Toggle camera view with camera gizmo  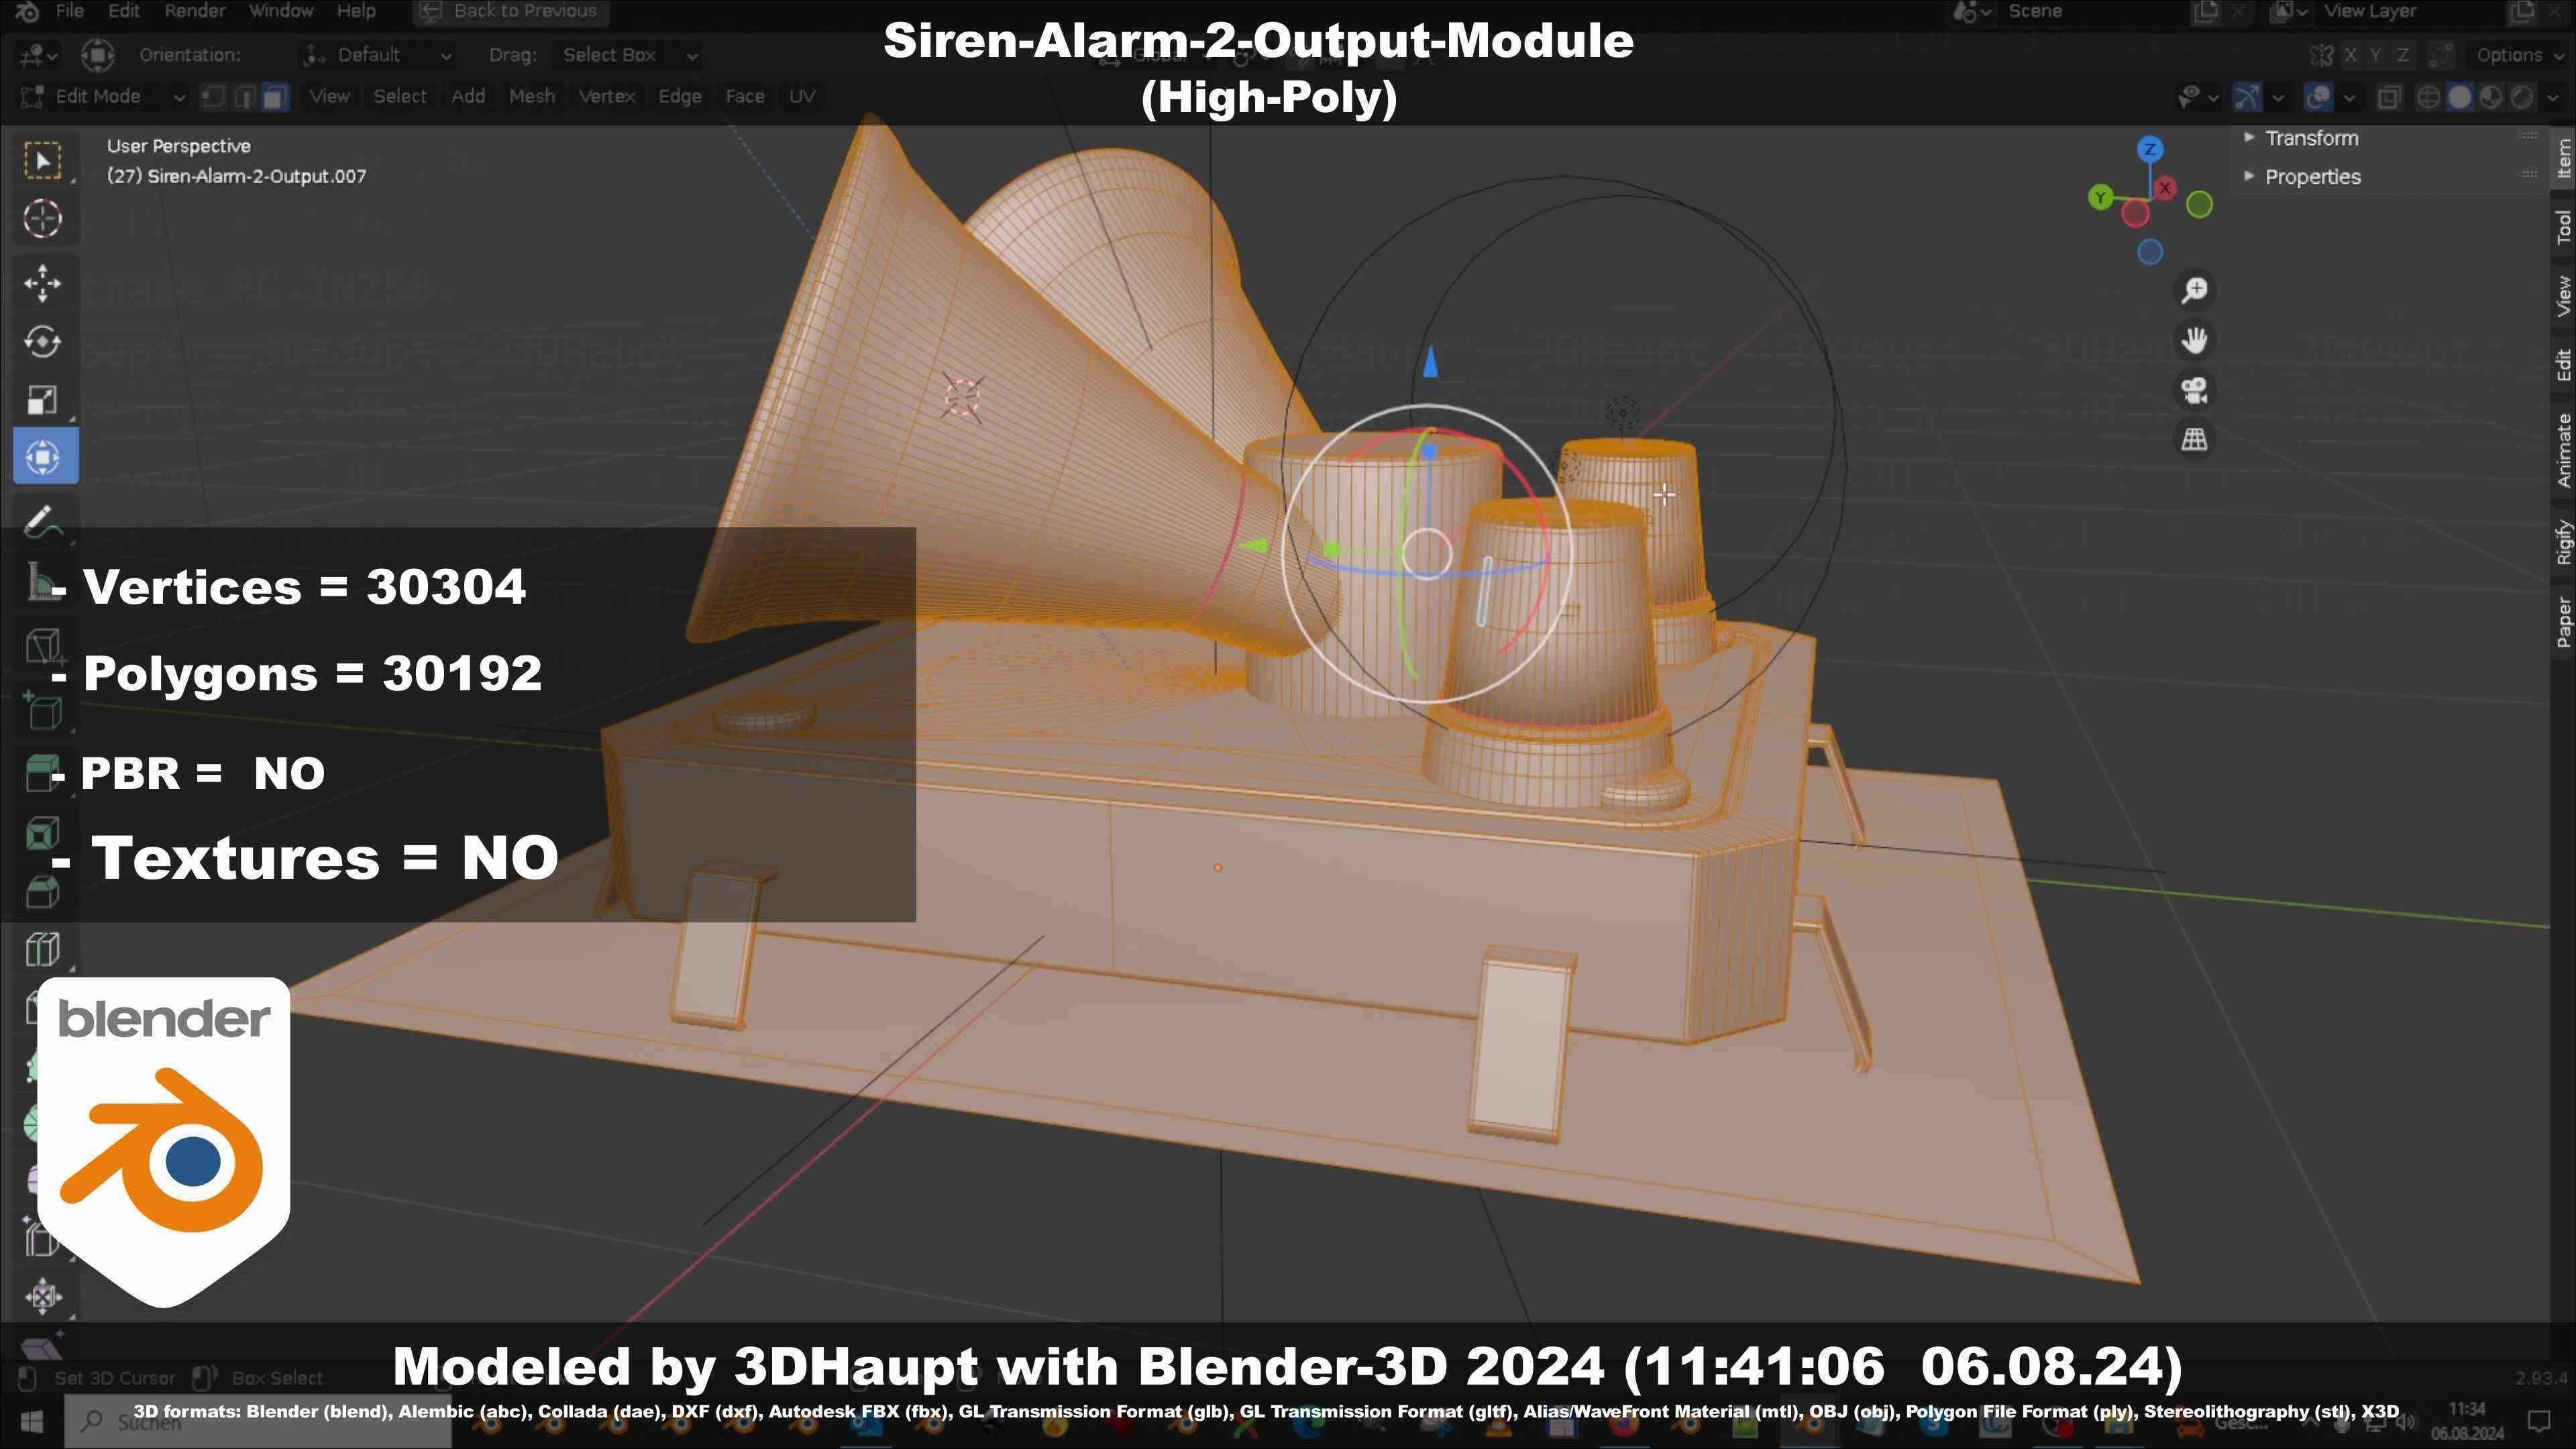coord(2195,390)
